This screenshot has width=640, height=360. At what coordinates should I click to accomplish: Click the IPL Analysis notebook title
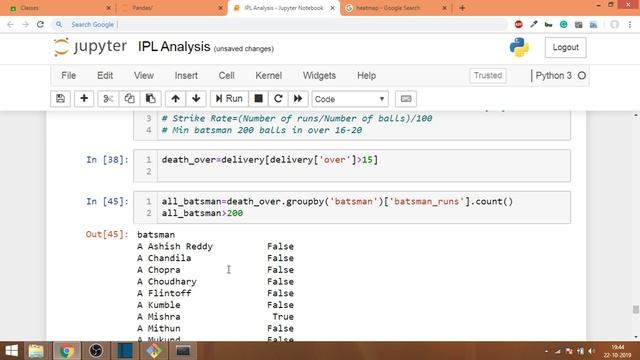click(174, 47)
